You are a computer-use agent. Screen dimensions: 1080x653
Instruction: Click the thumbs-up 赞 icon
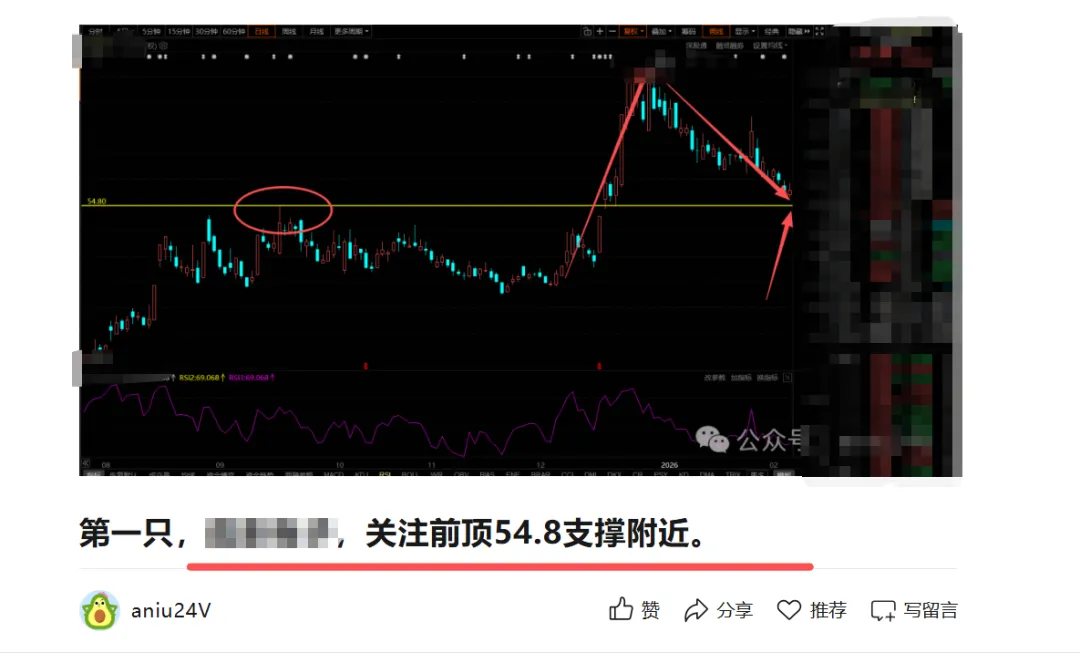[621, 609]
